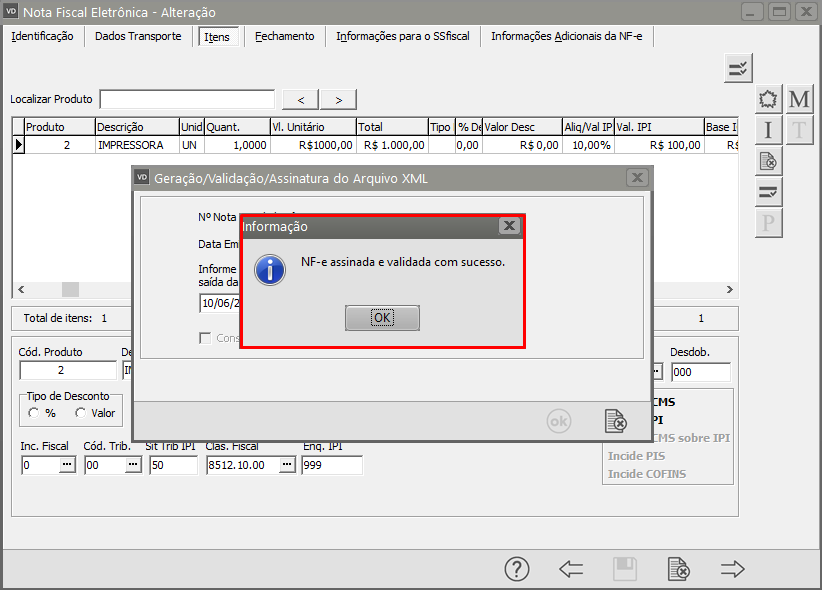This screenshot has height=590, width=822.
Task: Minimize the Nota Fiscal Eletrônica window
Action: pyautogui.click(x=752, y=12)
